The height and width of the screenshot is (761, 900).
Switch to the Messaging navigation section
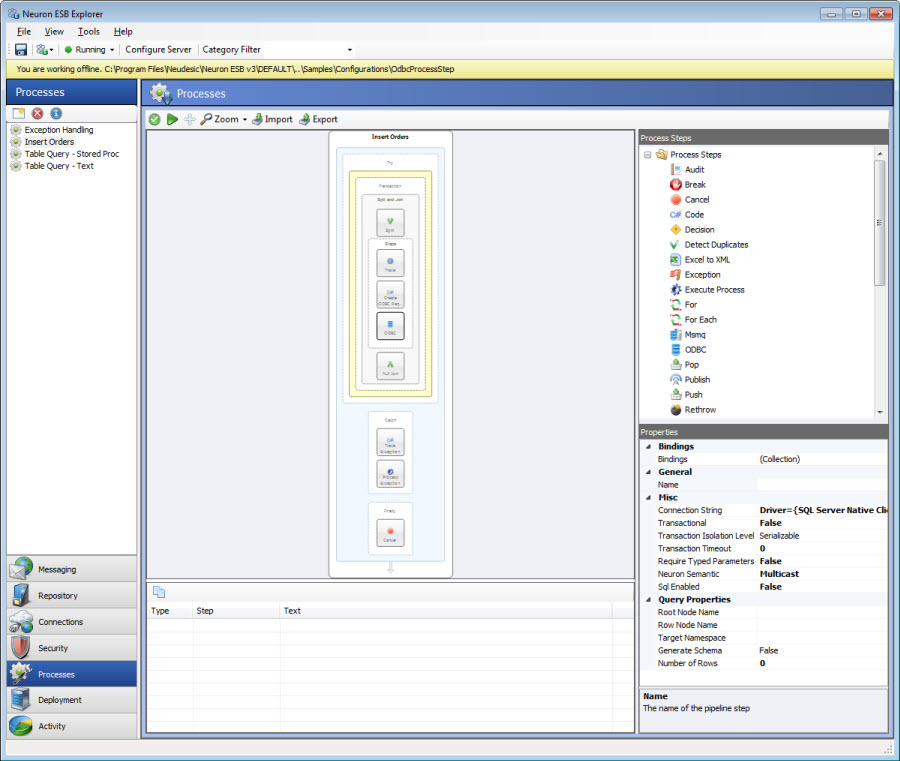coord(72,569)
